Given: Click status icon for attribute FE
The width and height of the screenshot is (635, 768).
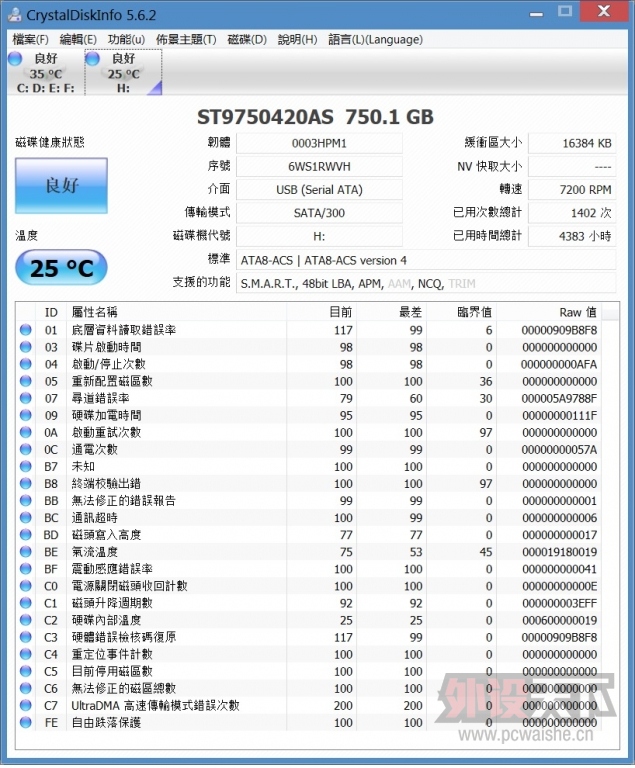Looking at the screenshot, I should (25, 722).
